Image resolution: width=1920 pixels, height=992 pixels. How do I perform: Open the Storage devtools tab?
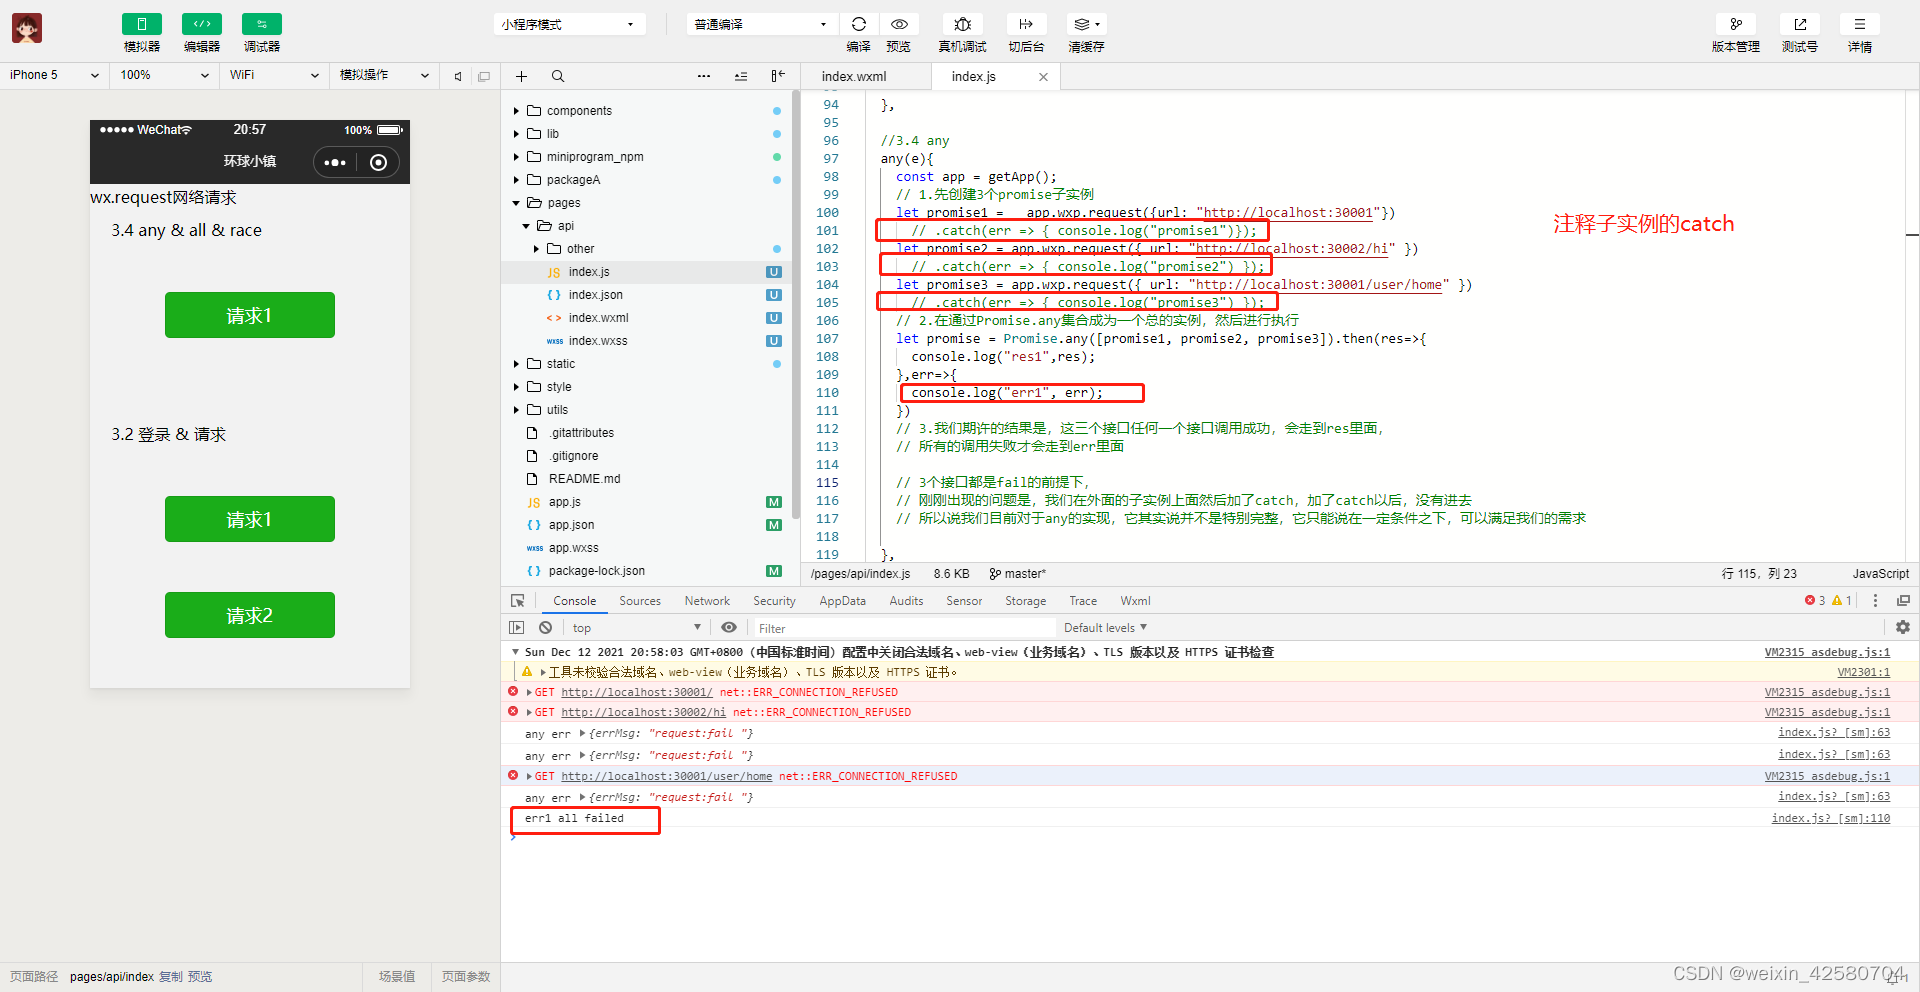pyautogui.click(x=1025, y=601)
